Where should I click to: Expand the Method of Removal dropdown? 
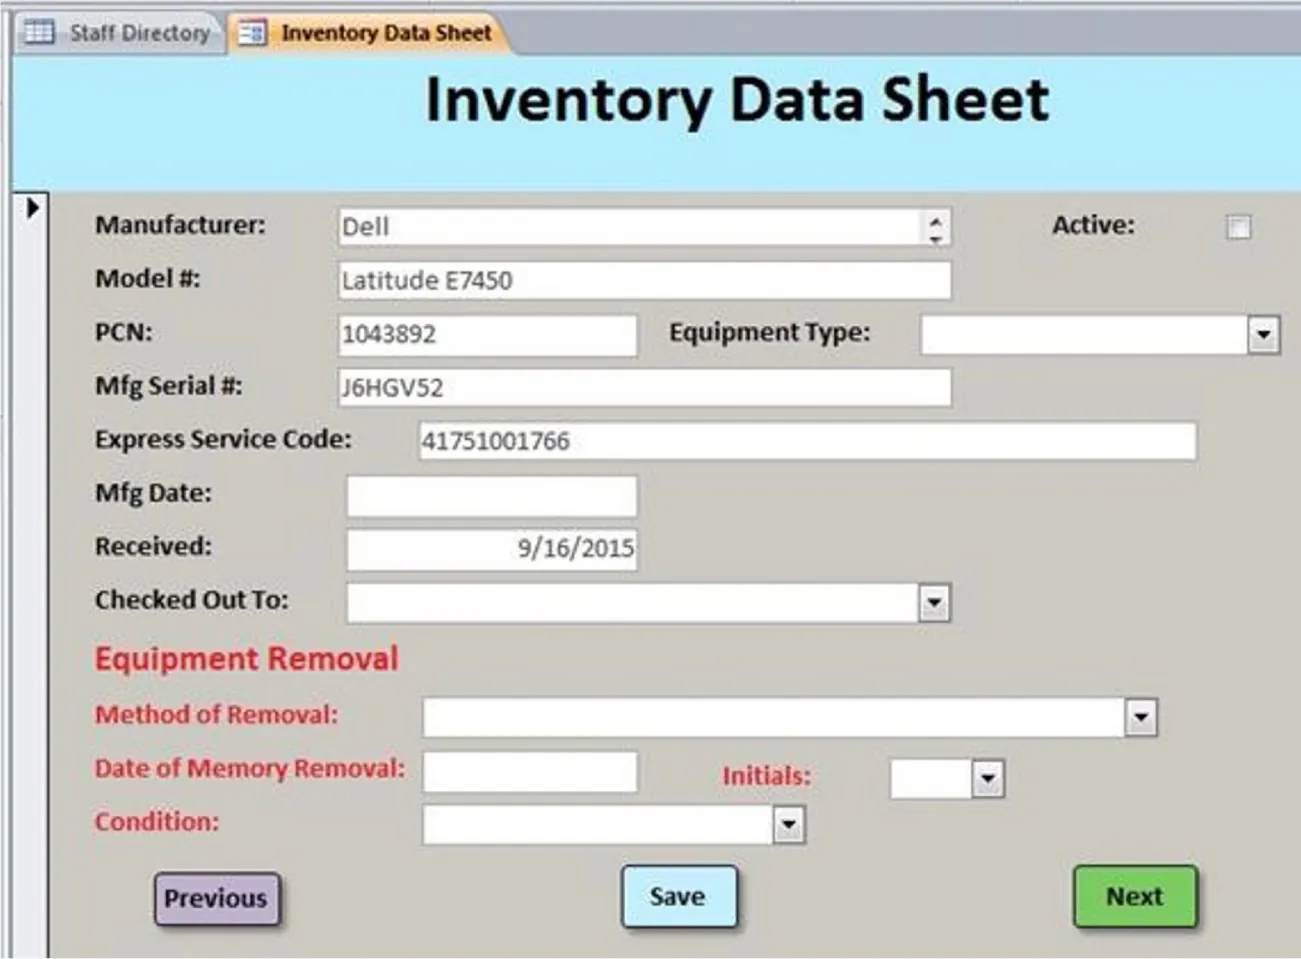(1140, 716)
